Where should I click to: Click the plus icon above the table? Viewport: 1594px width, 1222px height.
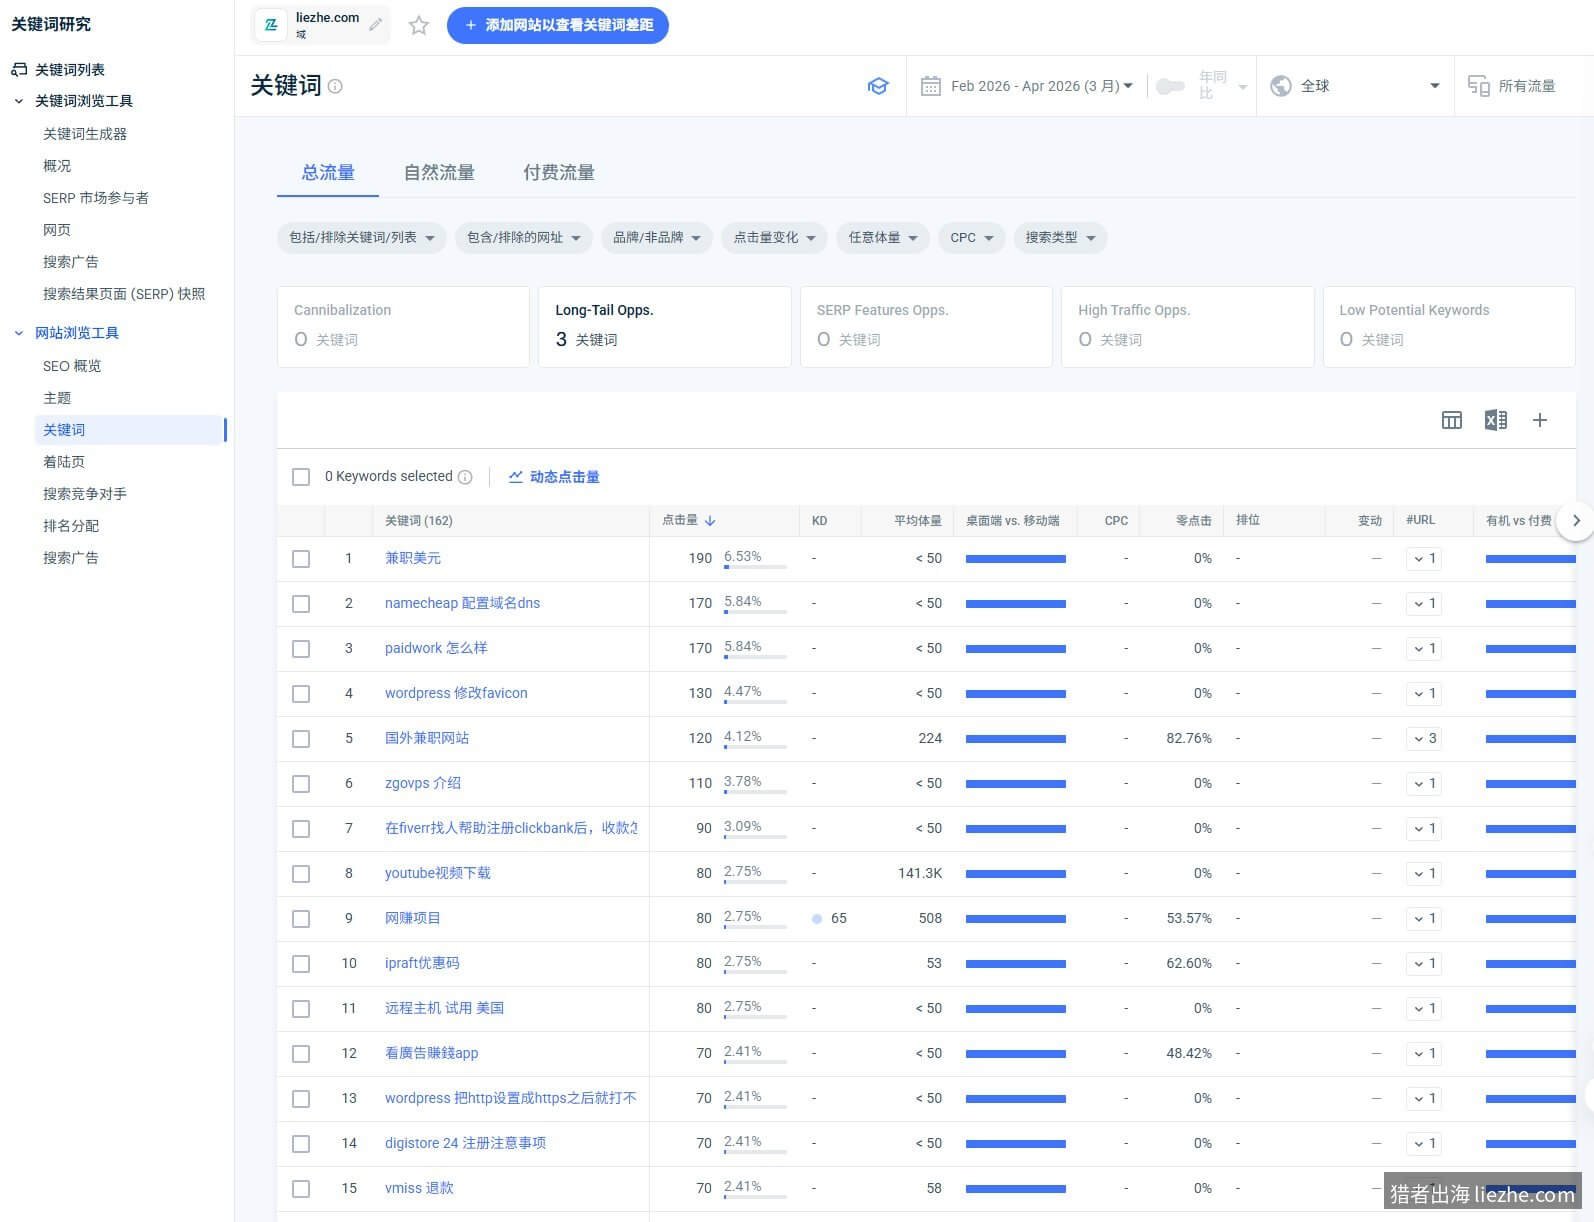[x=1540, y=420]
